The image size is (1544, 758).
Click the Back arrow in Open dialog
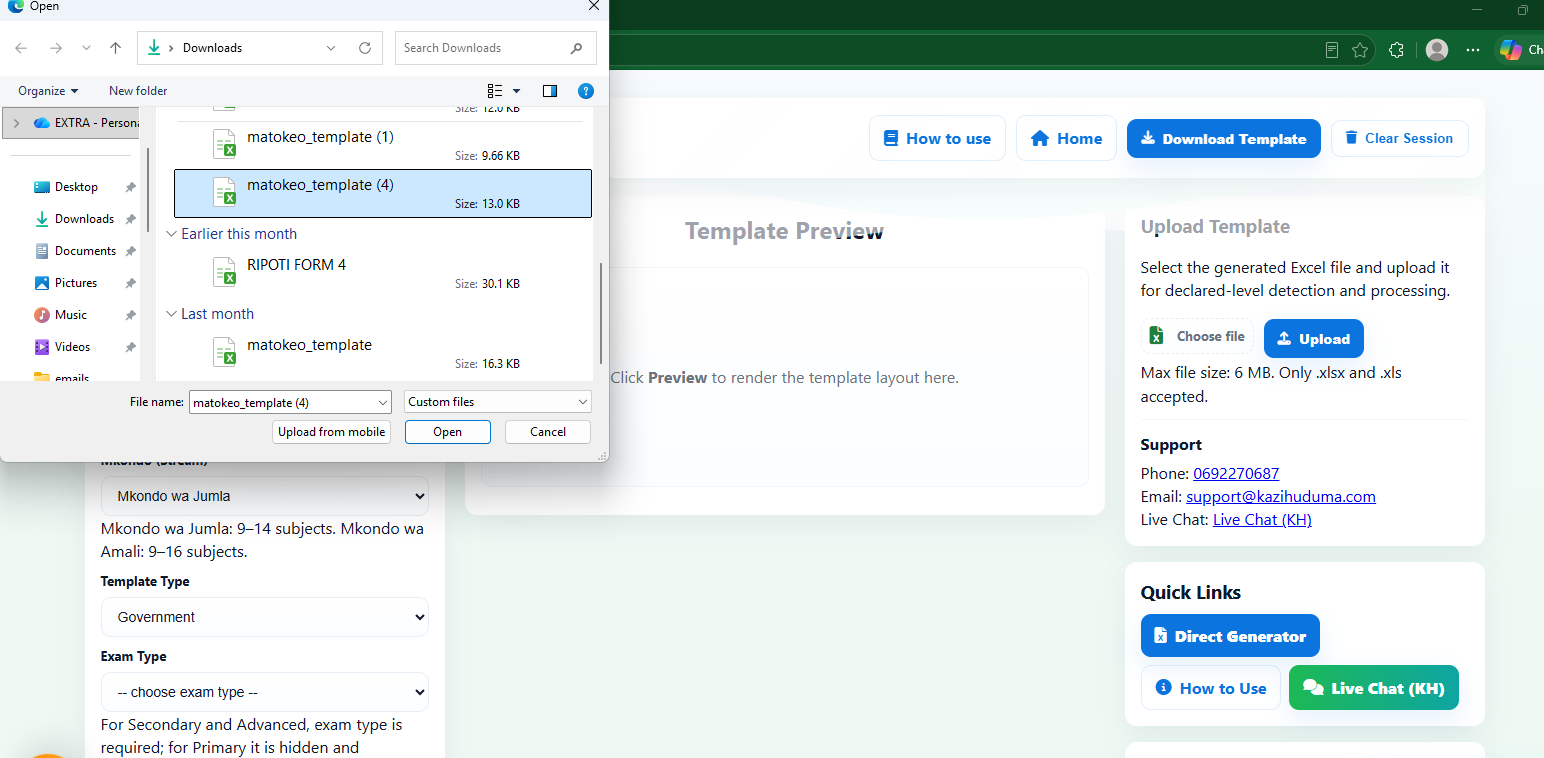pyautogui.click(x=22, y=48)
